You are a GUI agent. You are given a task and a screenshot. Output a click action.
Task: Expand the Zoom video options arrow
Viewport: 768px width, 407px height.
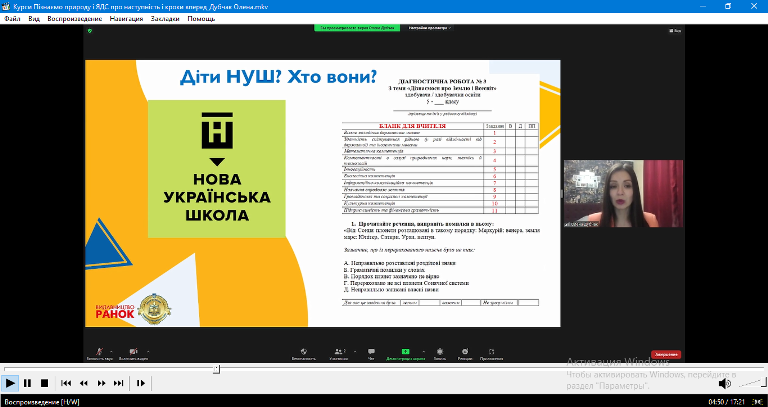click(x=148, y=351)
